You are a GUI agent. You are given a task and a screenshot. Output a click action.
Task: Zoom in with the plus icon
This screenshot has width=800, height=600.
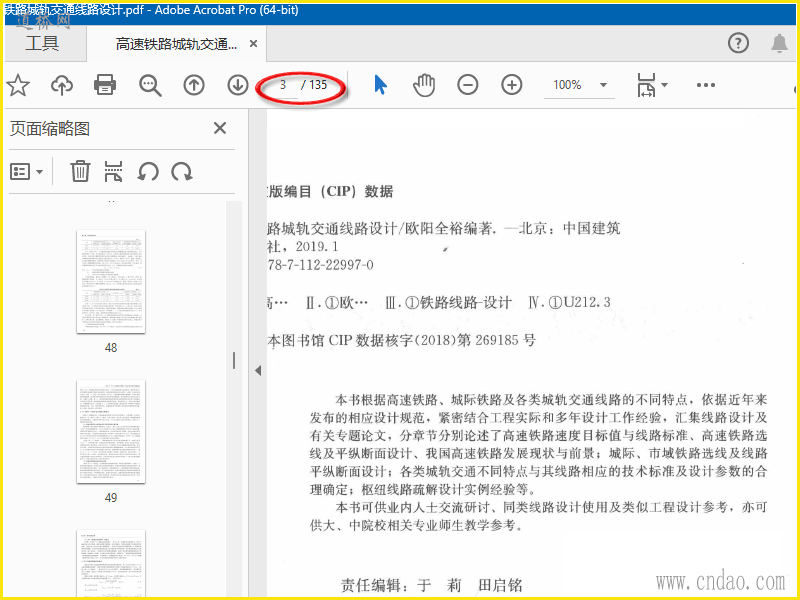pyautogui.click(x=512, y=85)
